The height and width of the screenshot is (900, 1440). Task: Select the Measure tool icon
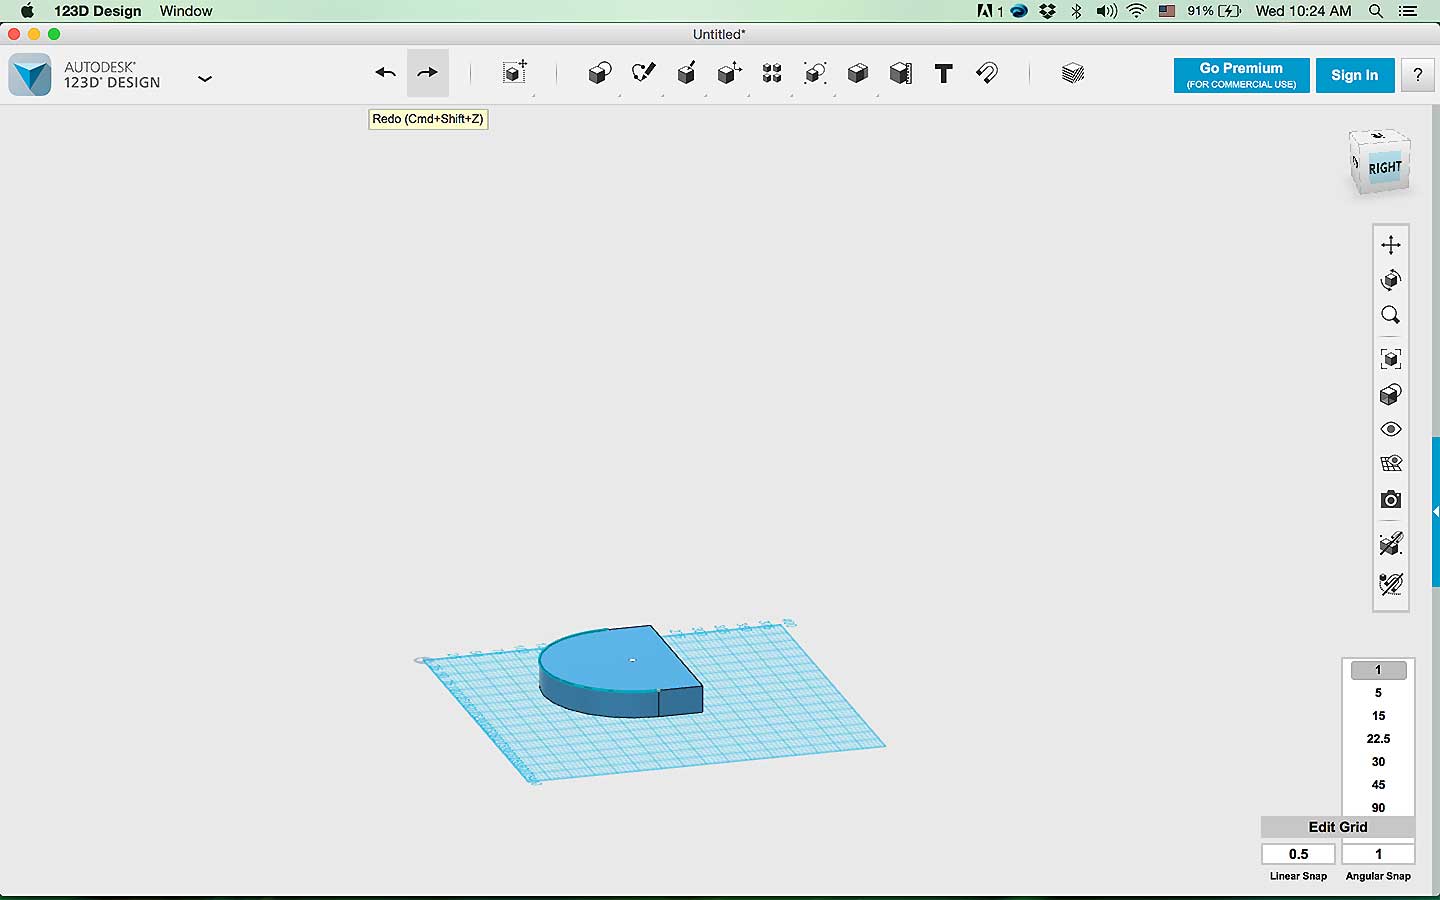[x=901, y=73]
